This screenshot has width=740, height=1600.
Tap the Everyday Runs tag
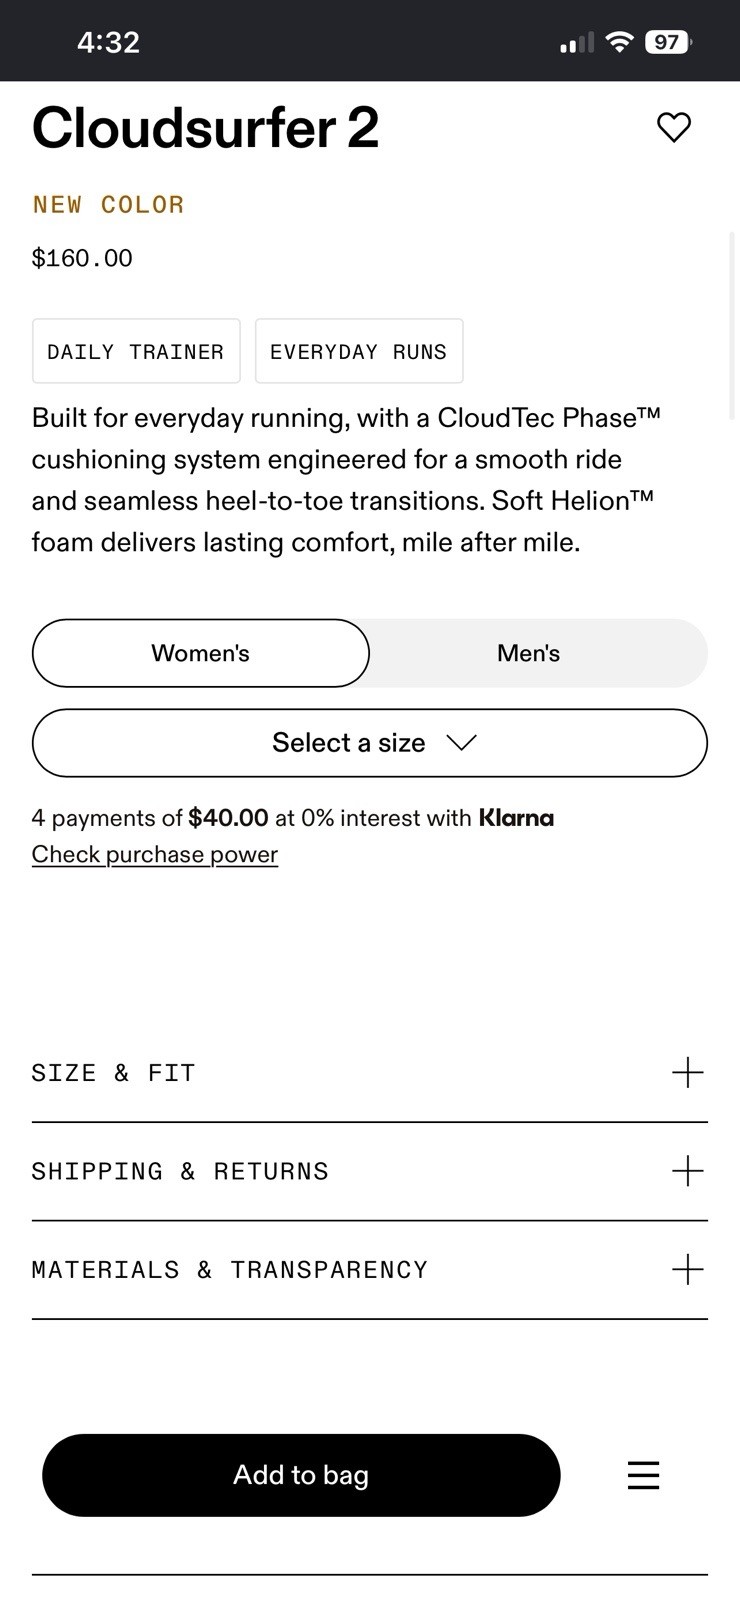(x=359, y=351)
